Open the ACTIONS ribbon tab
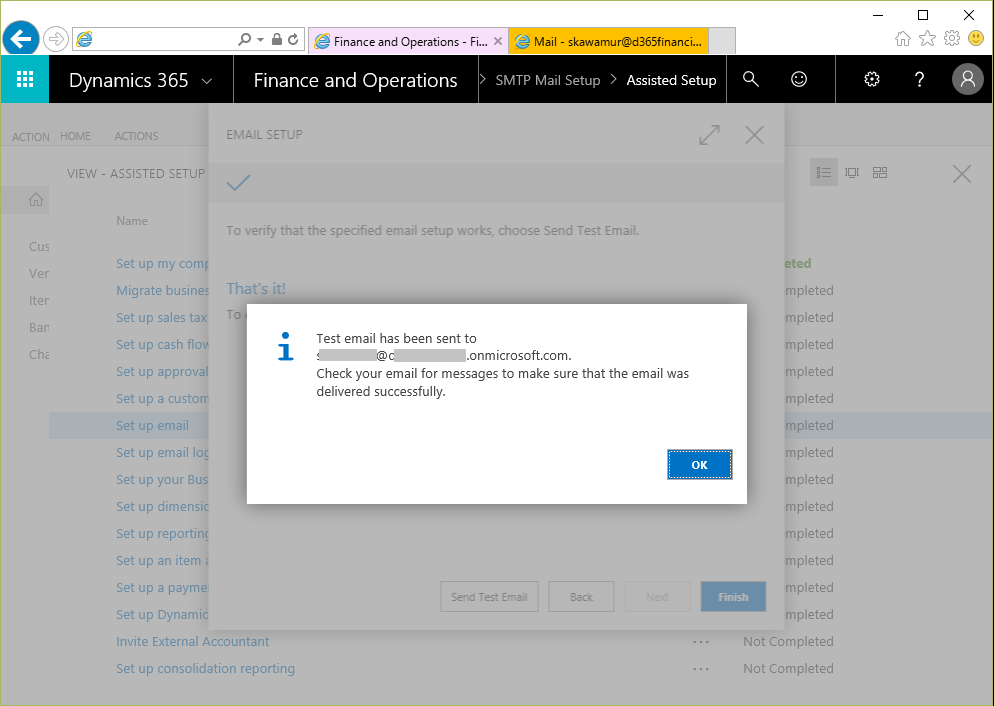Image resolution: width=994 pixels, height=706 pixels. click(136, 136)
